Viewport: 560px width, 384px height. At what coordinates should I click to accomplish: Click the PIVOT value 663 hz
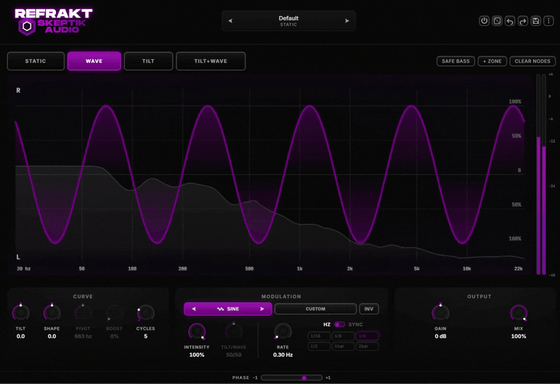pos(83,336)
